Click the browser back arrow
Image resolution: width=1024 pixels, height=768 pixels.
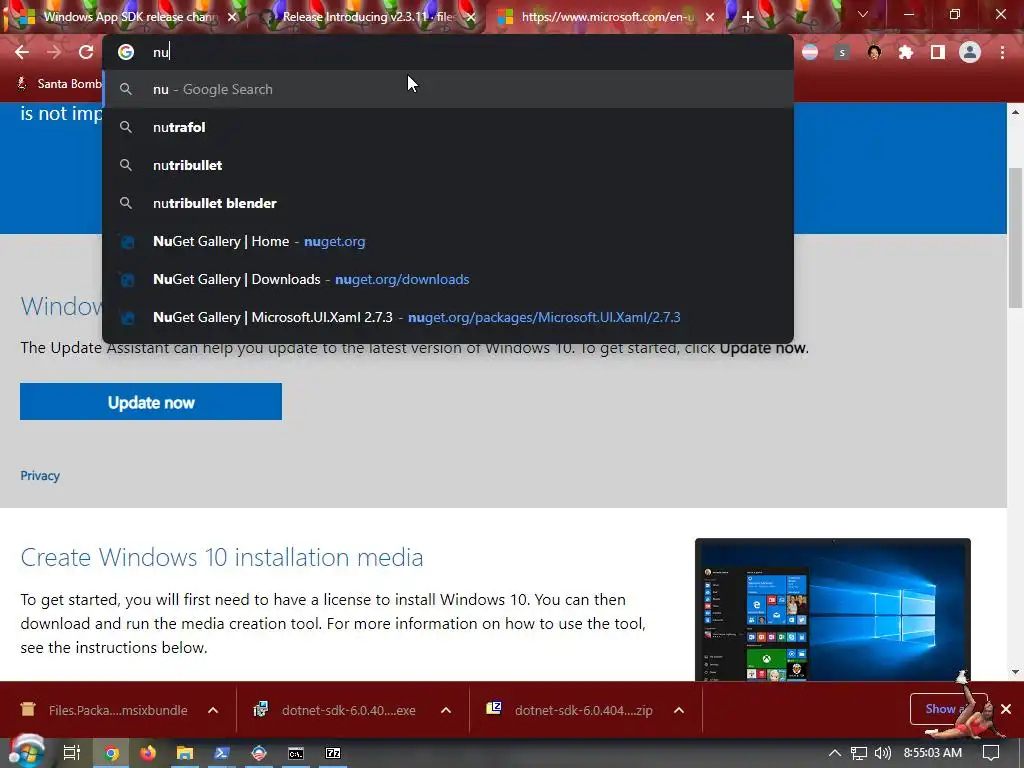coord(22,52)
